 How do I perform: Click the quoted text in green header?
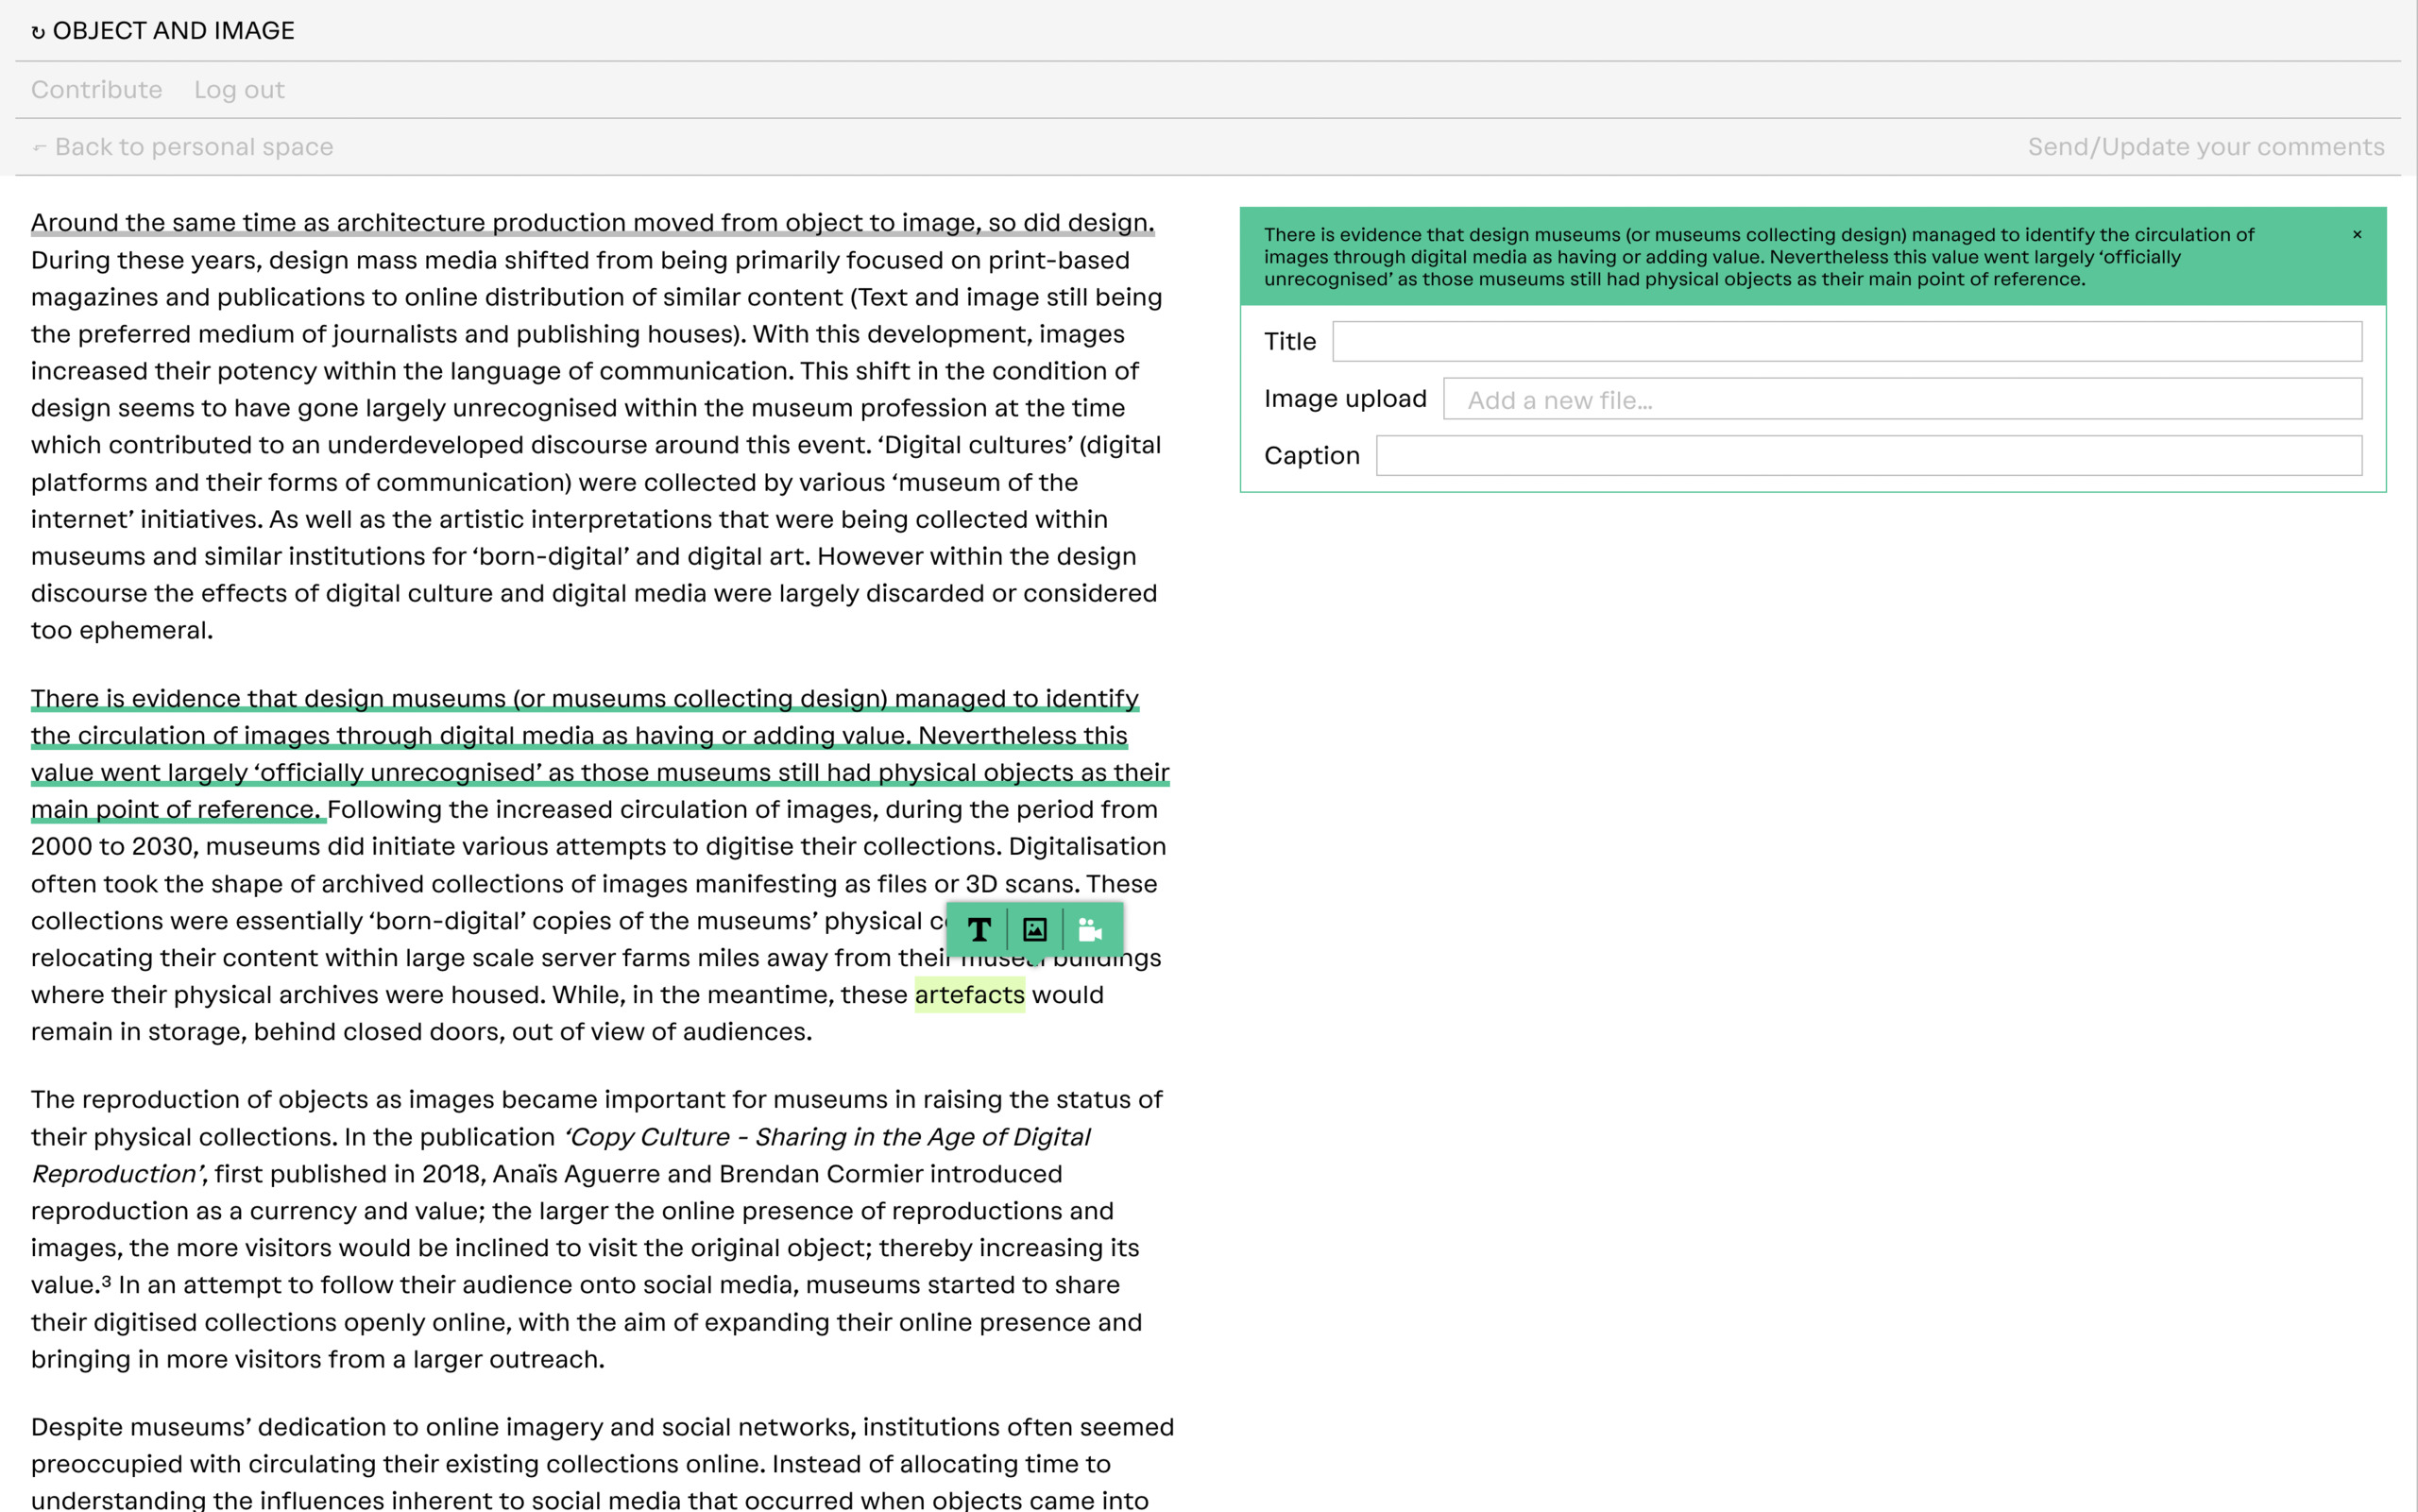pos(1758,257)
